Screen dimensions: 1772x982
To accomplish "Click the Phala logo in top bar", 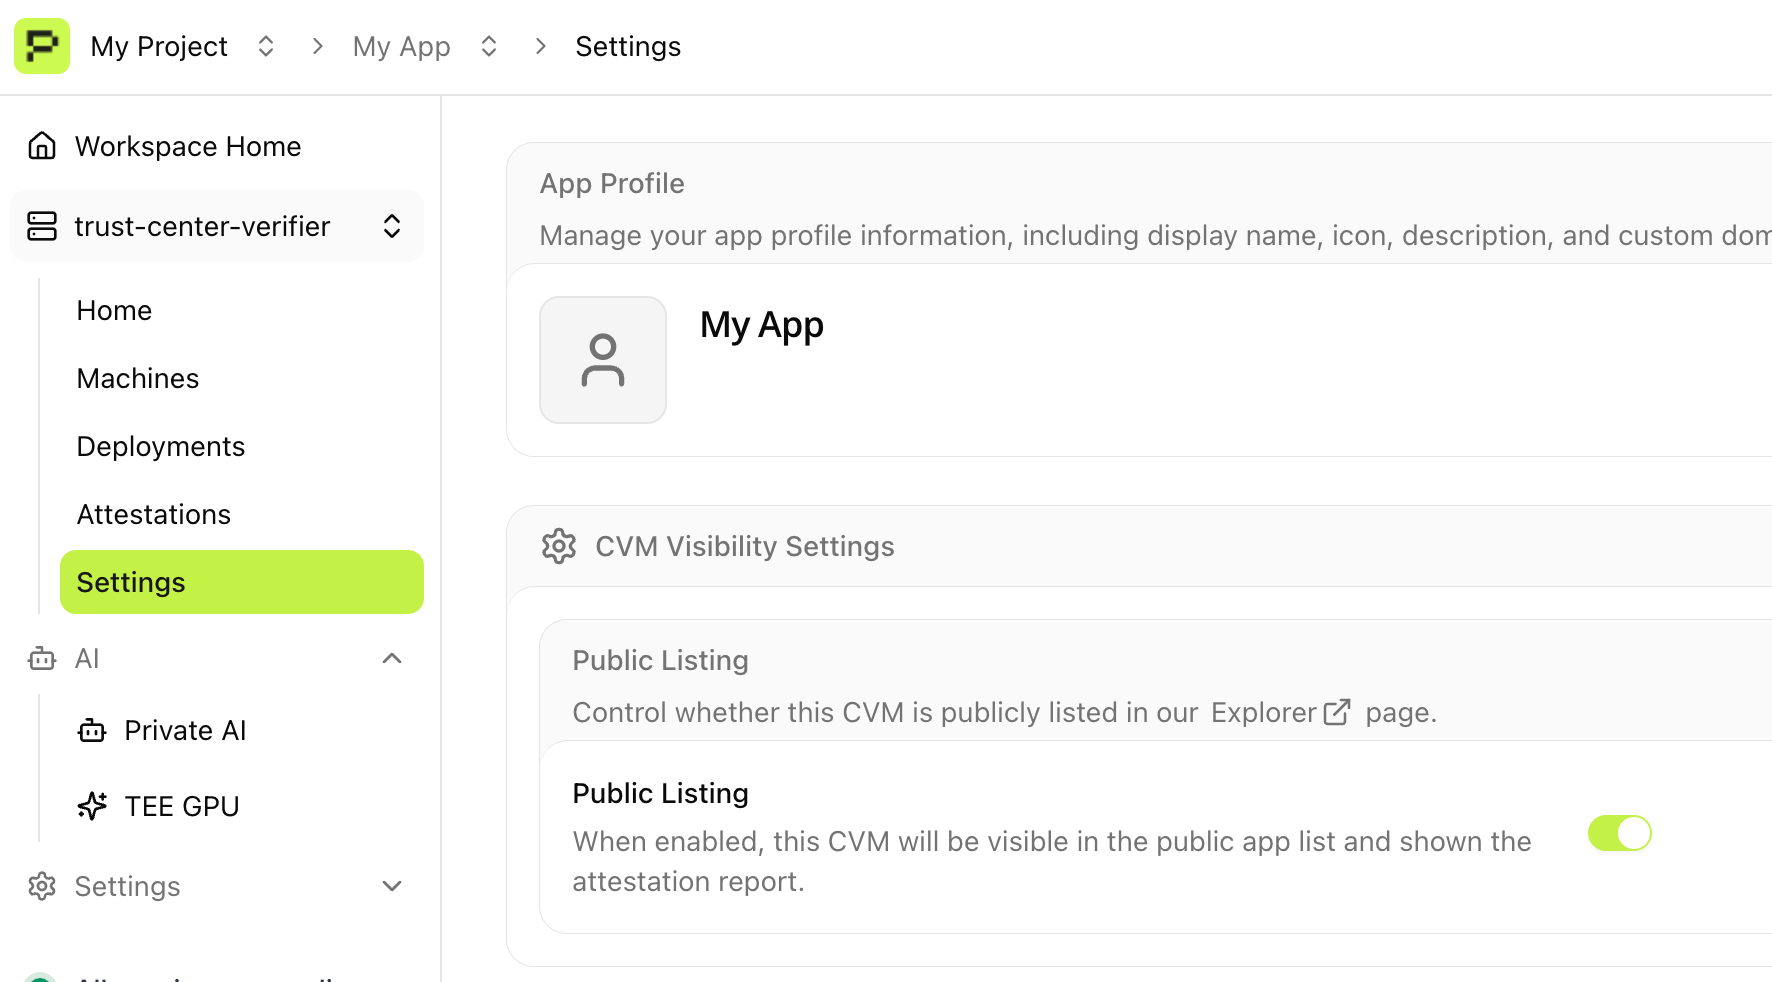I will [41, 46].
